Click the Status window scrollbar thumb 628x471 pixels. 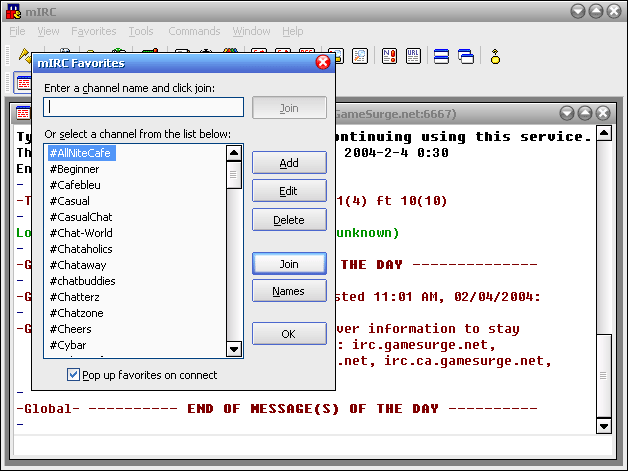click(x=604, y=376)
